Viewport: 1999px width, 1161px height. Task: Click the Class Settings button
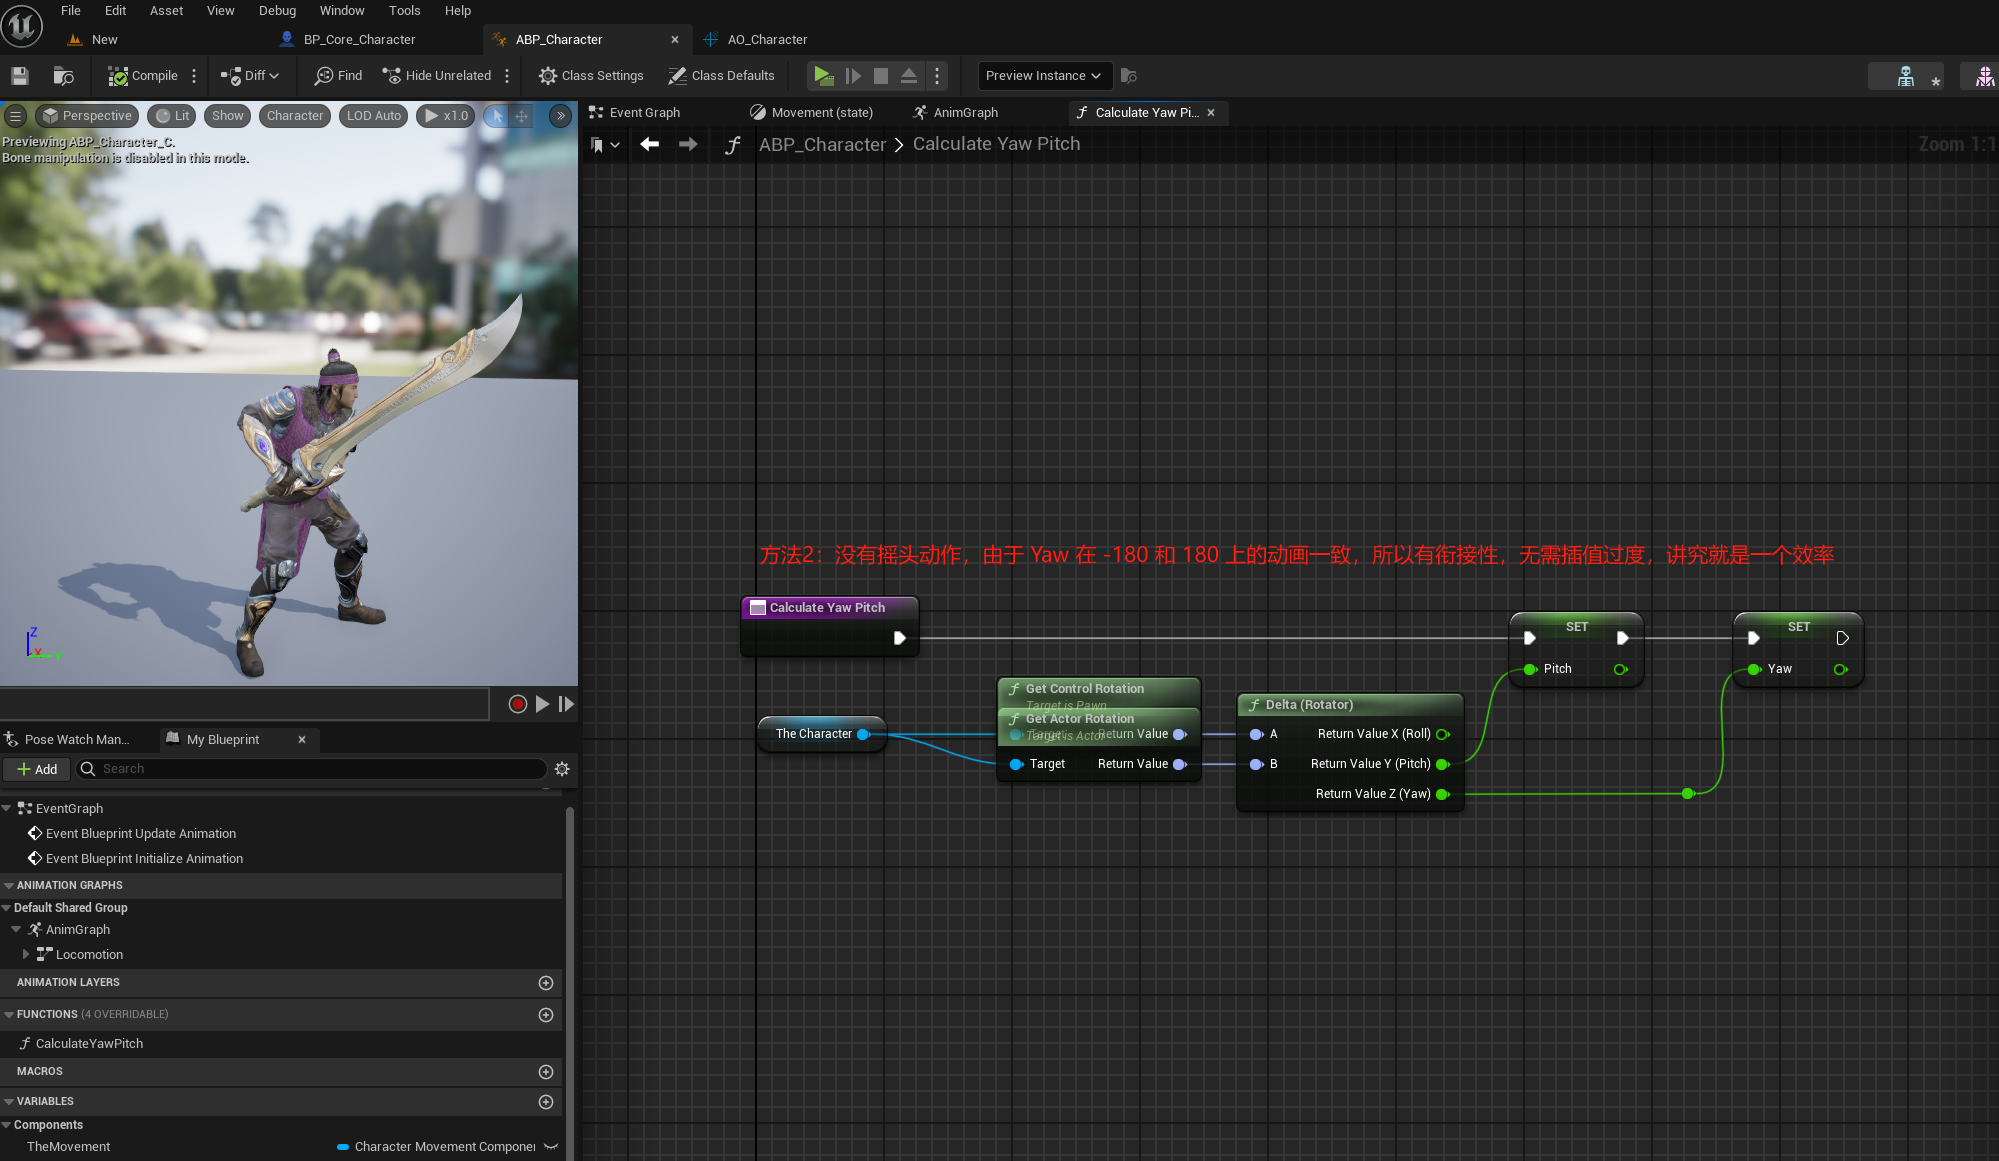coord(591,76)
